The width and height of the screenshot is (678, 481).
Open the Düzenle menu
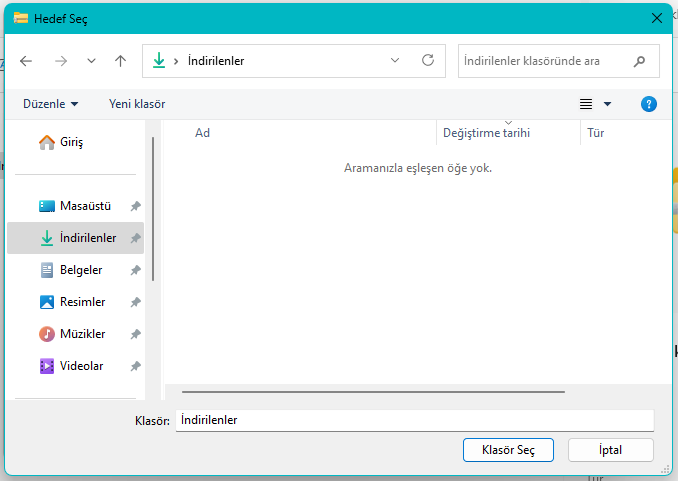pyautogui.click(x=51, y=104)
